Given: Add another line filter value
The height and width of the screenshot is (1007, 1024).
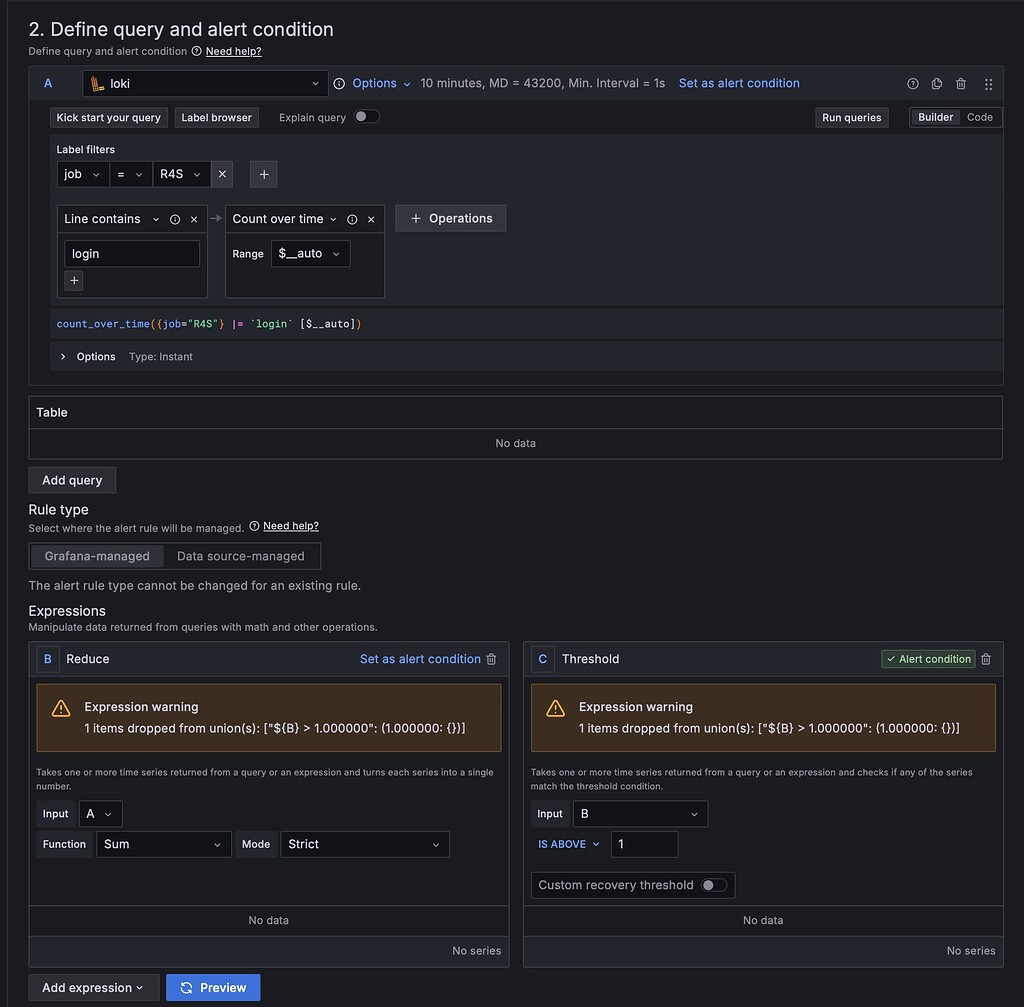Looking at the screenshot, I should 74,281.
